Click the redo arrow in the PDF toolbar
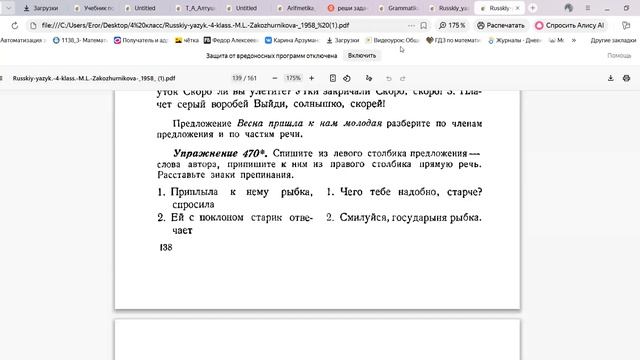 click(x=403, y=78)
